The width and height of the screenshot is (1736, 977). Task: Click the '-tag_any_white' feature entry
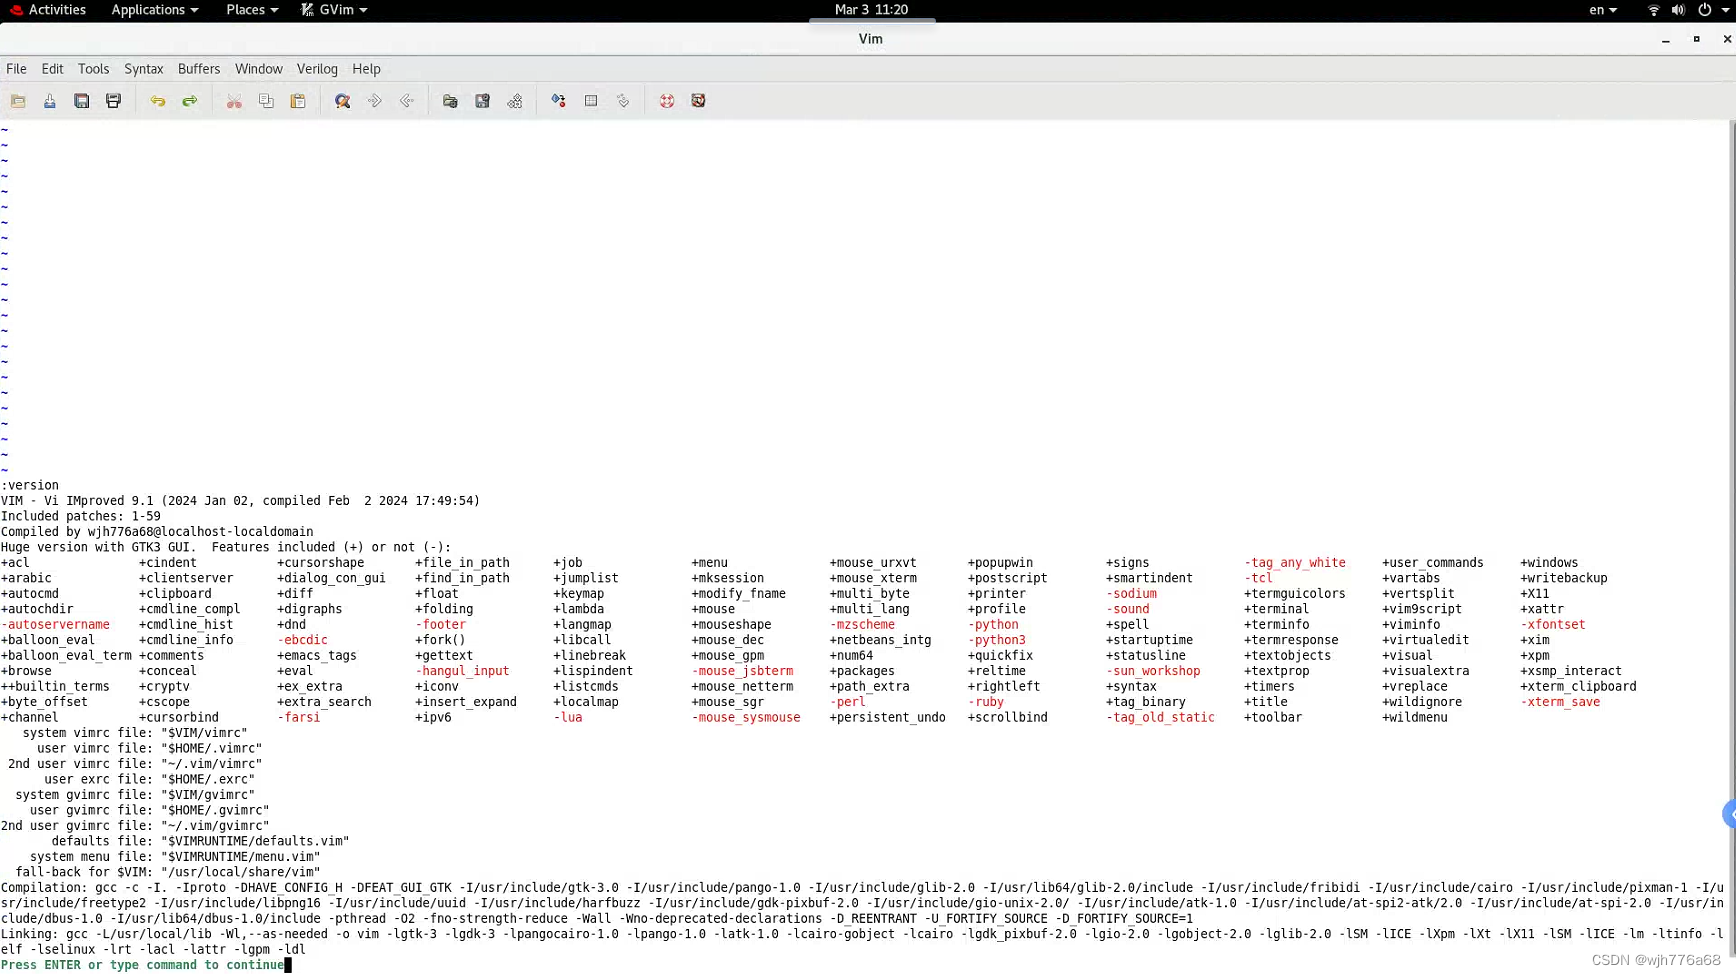tap(1295, 563)
